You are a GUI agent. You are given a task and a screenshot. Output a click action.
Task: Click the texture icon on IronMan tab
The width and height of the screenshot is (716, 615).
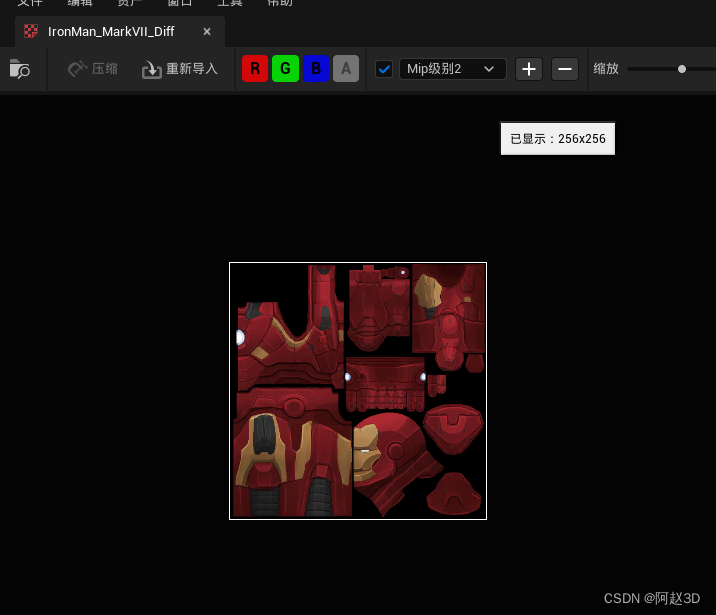coord(31,31)
